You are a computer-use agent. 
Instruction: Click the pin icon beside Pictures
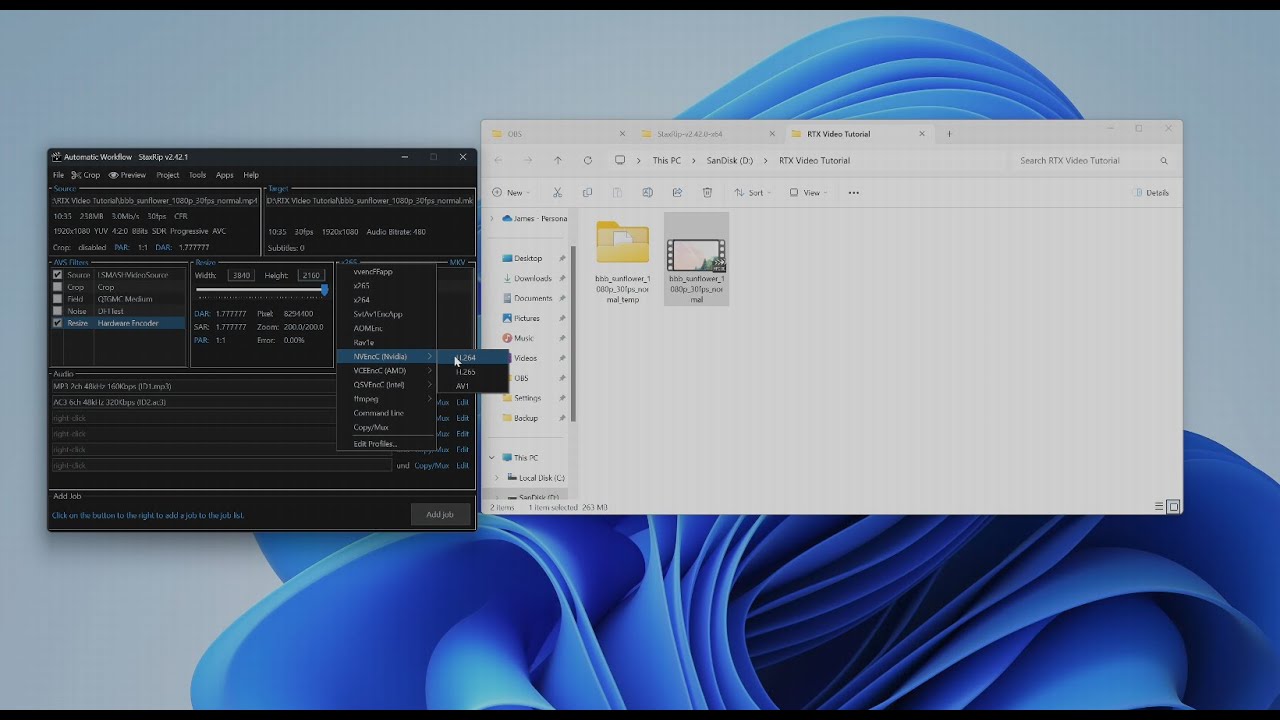pos(562,318)
